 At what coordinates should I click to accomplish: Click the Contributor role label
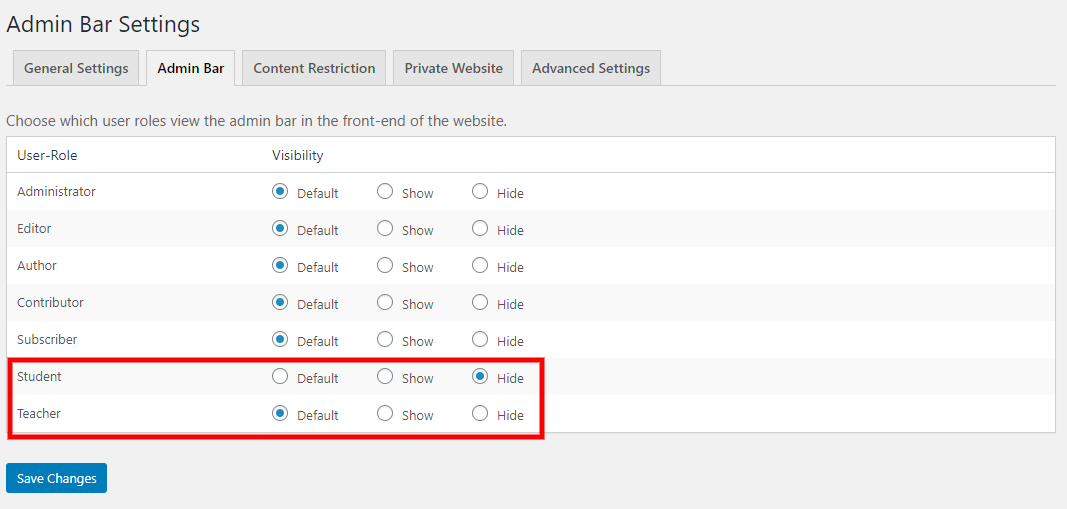pyautogui.click(x=50, y=302)
